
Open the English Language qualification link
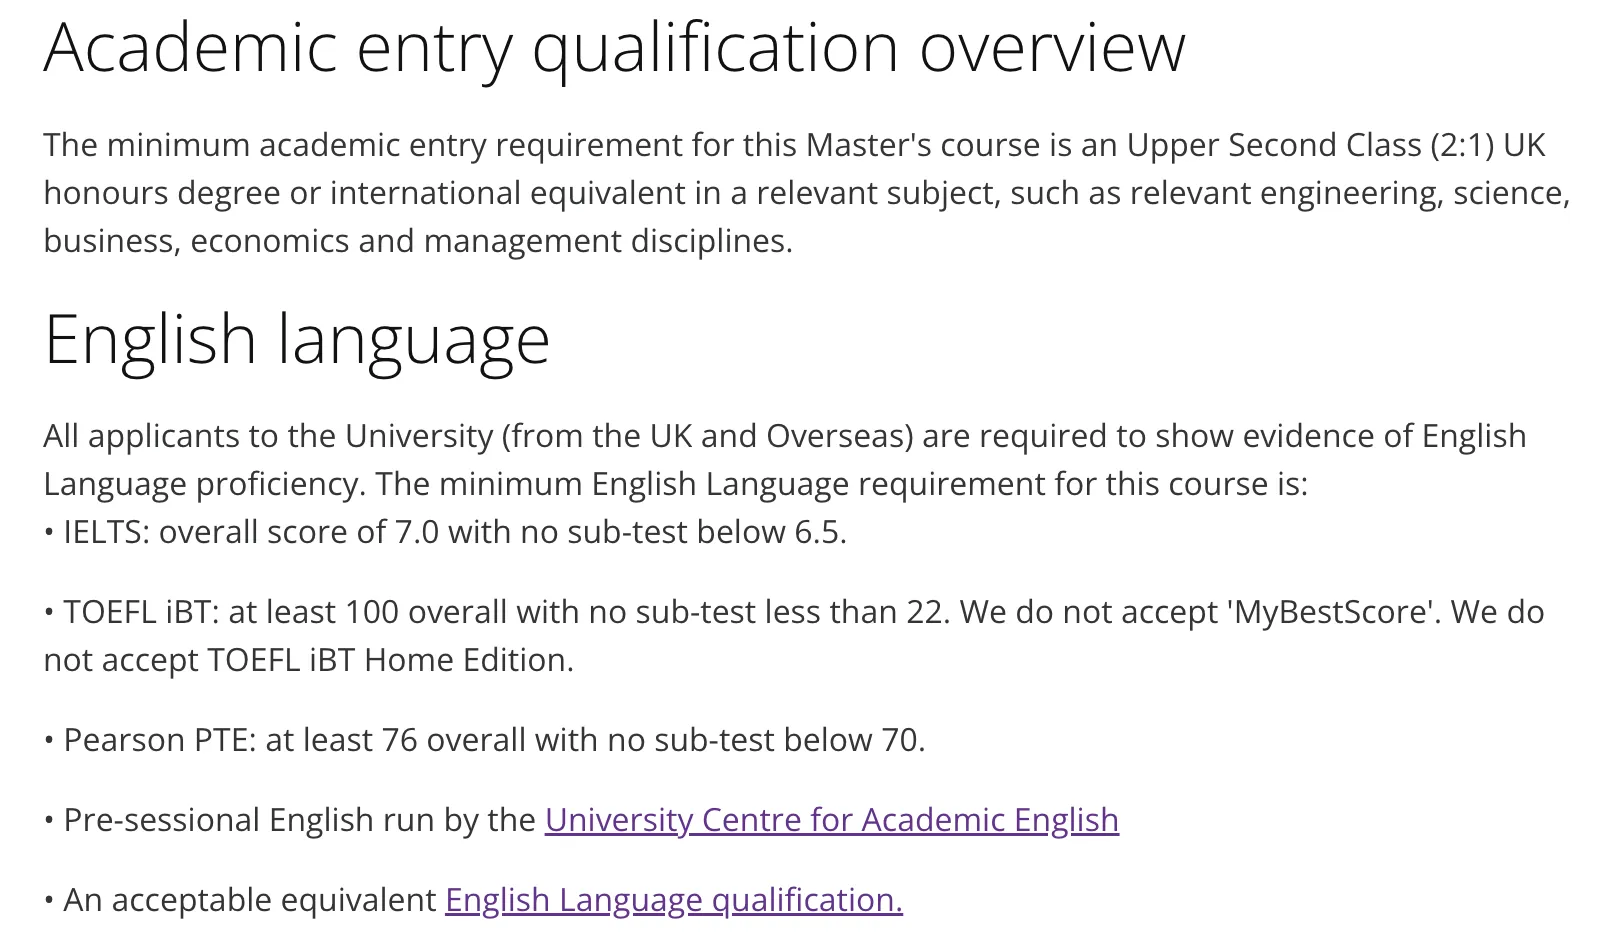673,900
